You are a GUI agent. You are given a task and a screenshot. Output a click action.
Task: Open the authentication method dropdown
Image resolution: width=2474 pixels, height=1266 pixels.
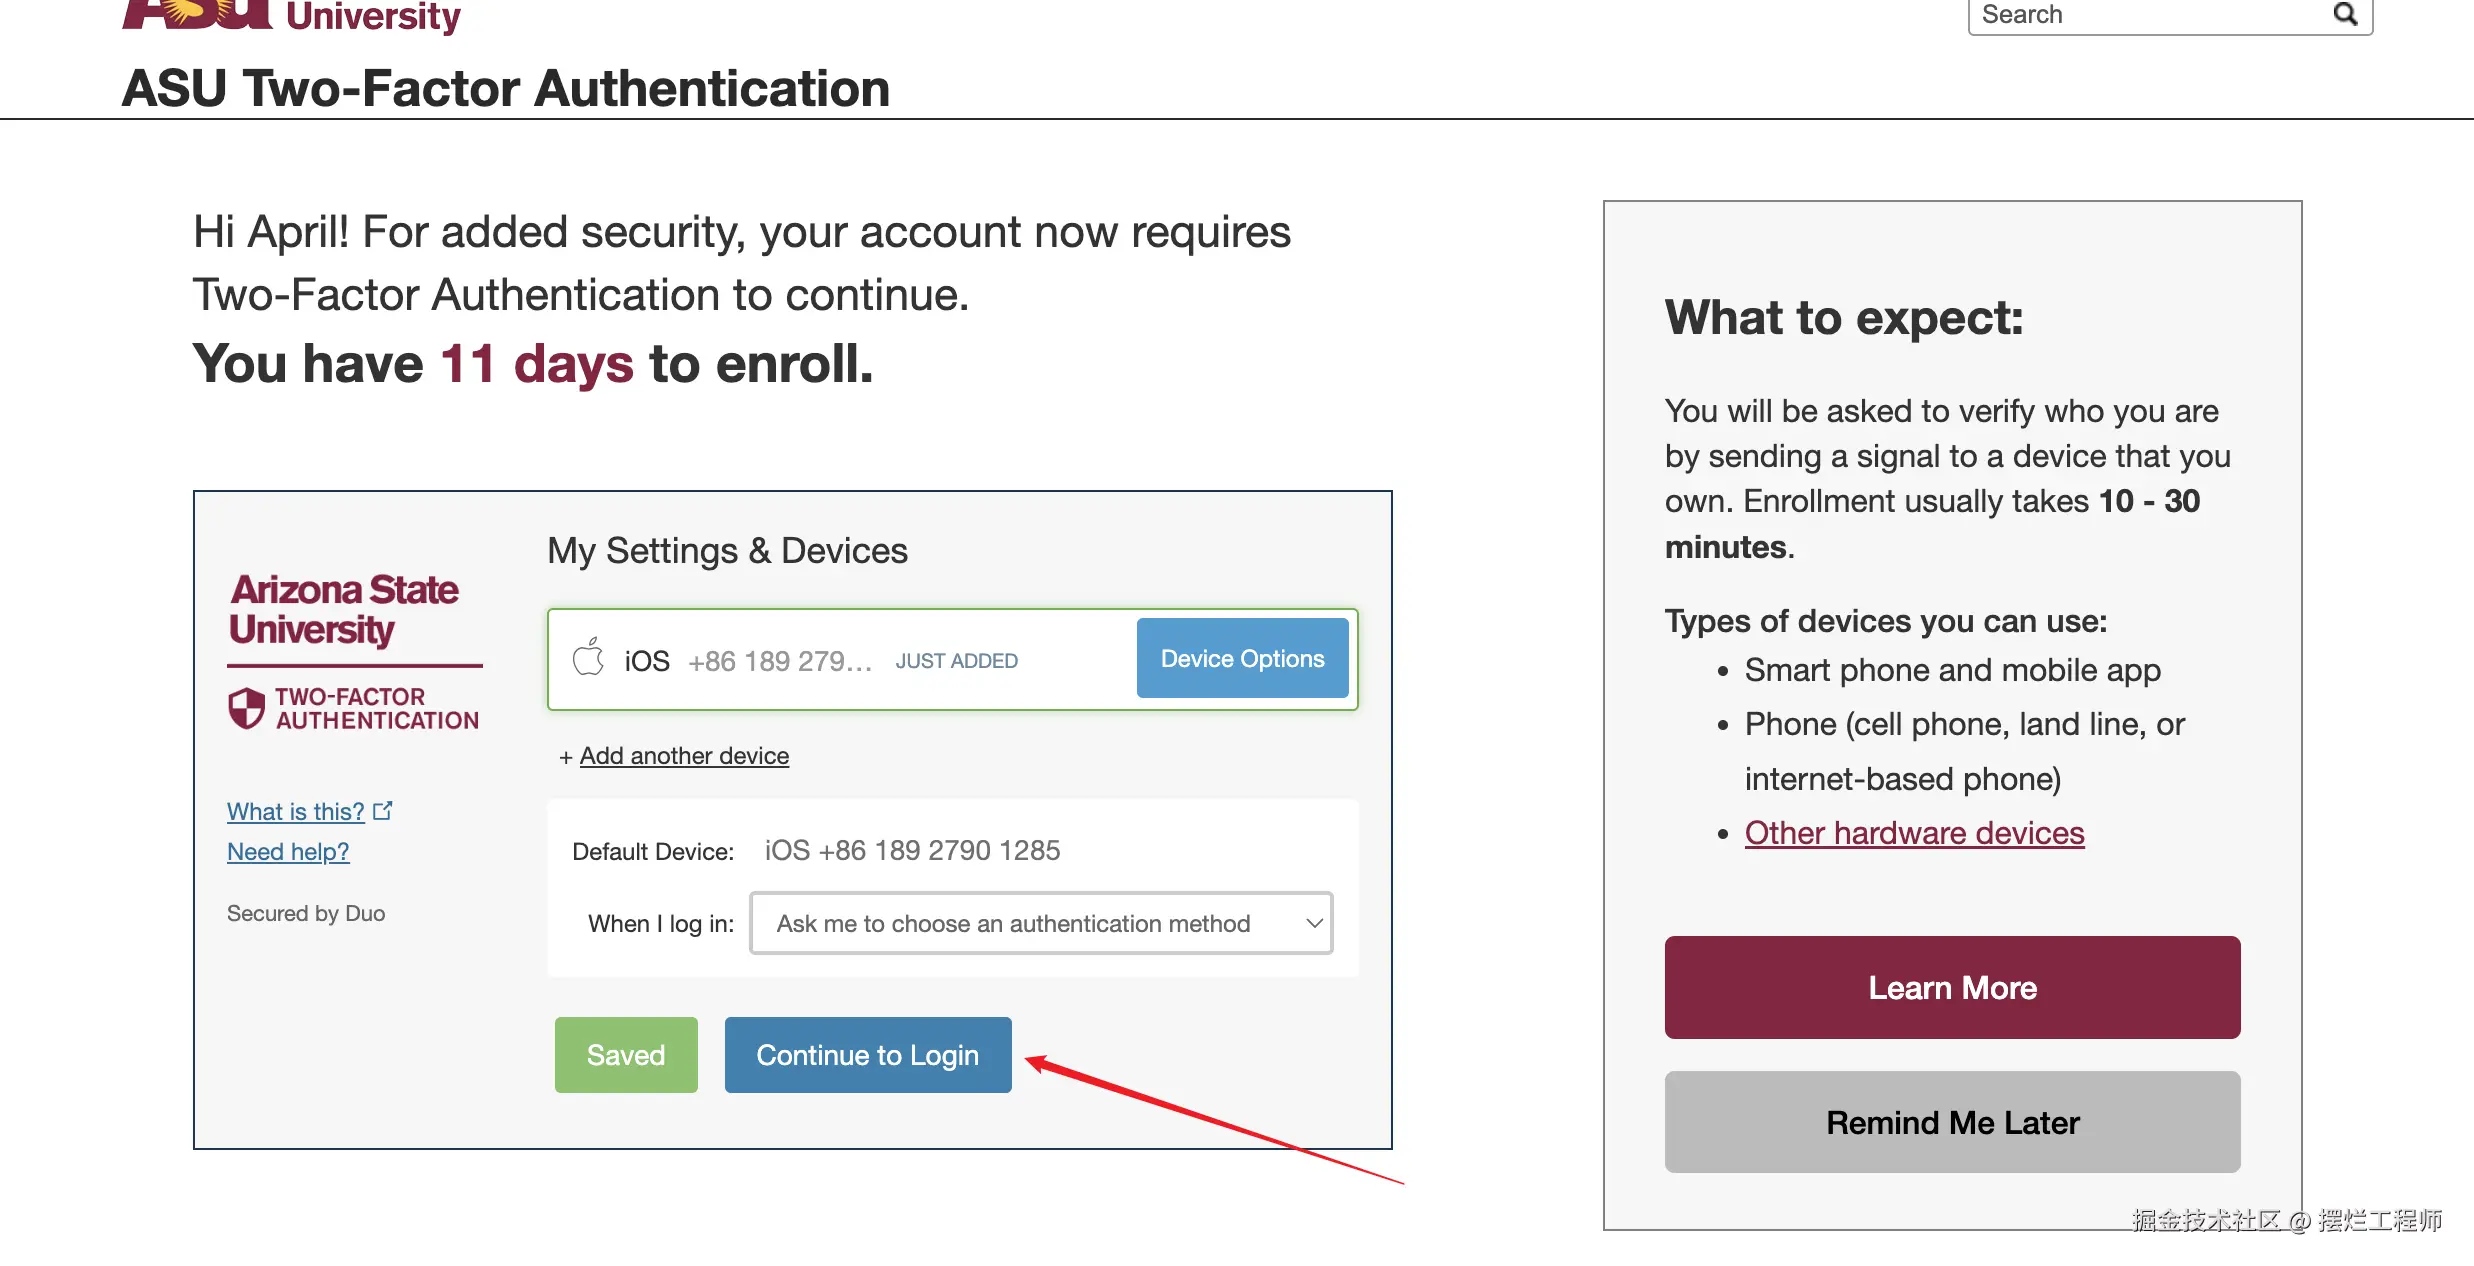tap(1040, 923)
